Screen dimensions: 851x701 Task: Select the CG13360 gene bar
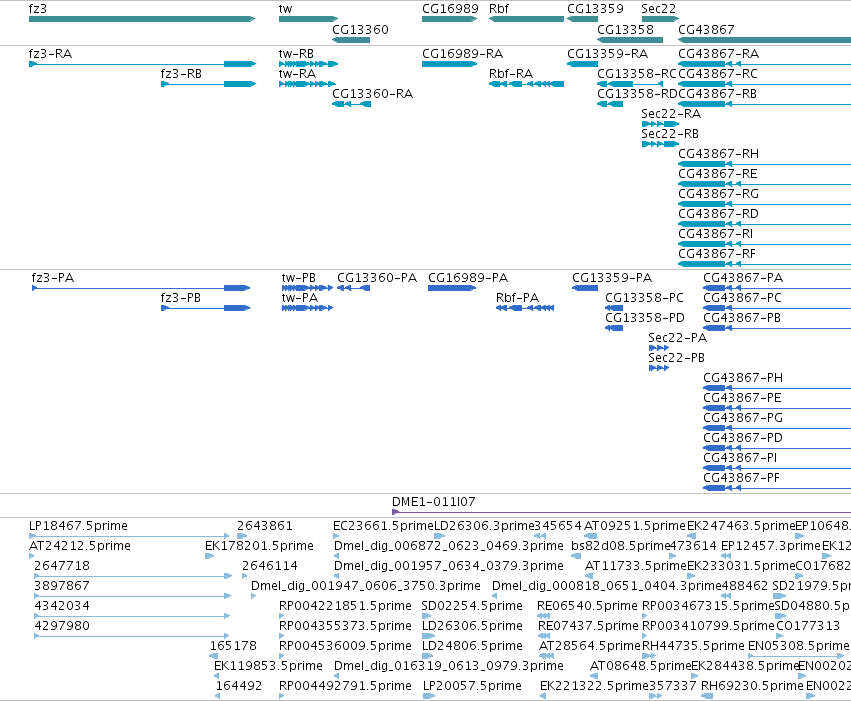[351, 40]
